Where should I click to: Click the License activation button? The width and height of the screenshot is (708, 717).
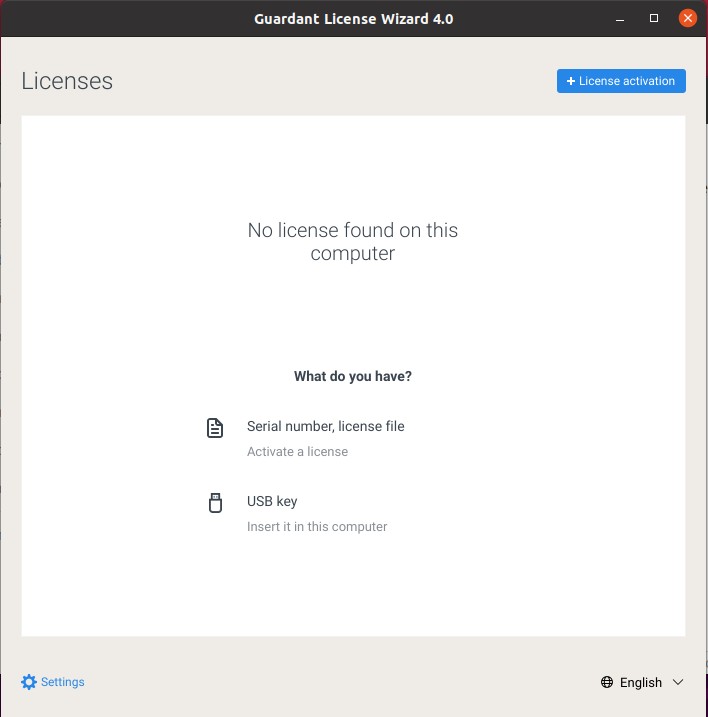click(621, 81)
